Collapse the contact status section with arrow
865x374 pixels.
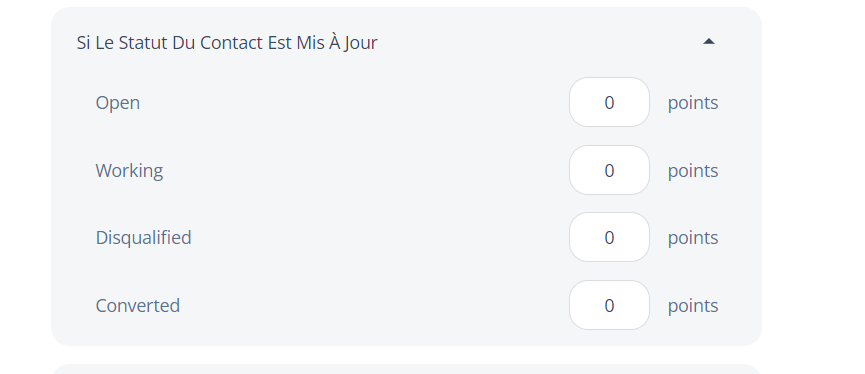708,41
